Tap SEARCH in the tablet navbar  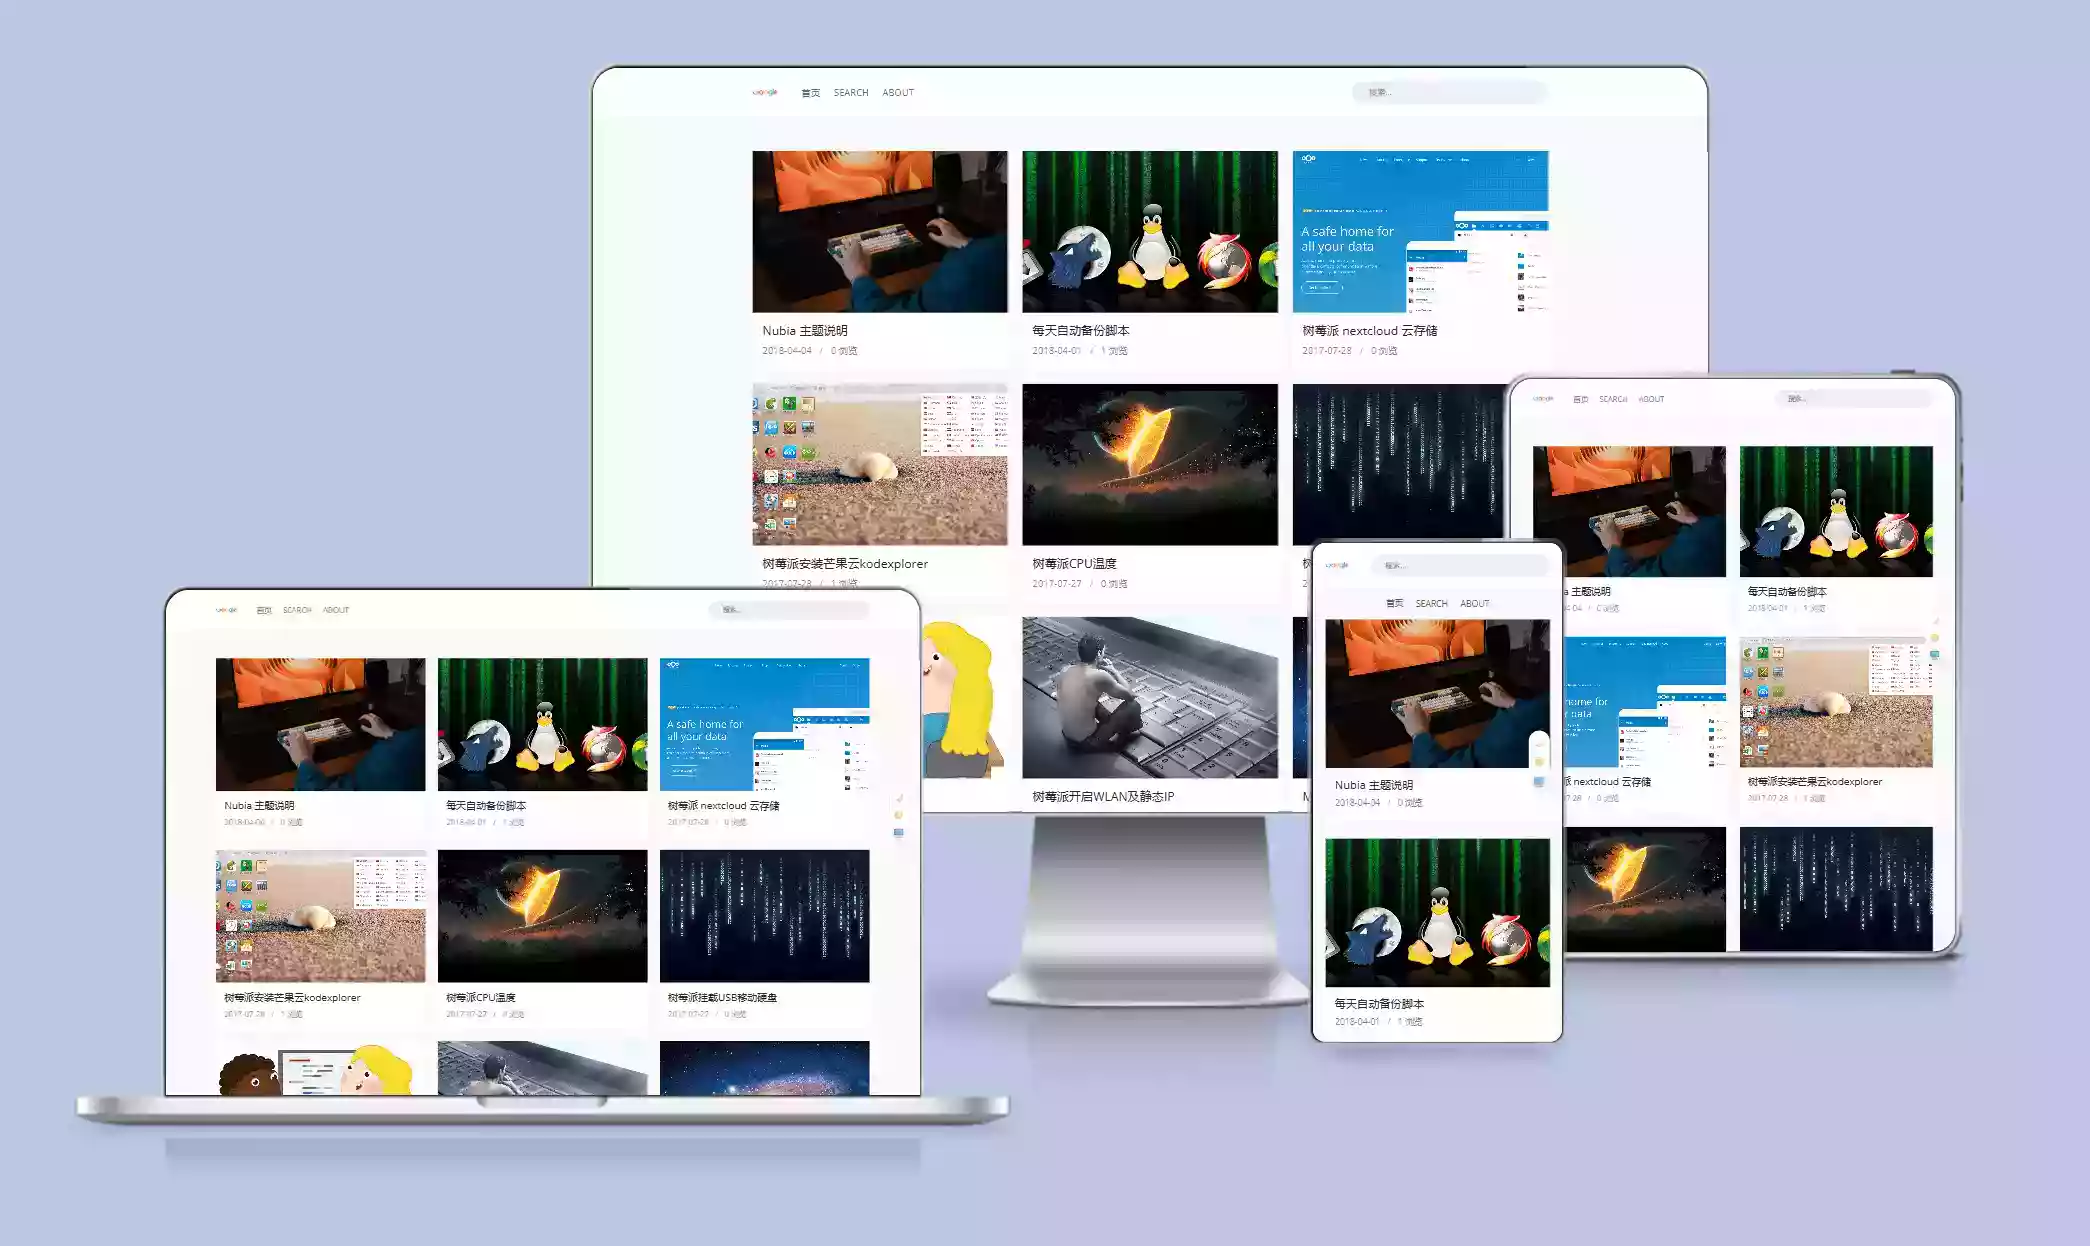(x=1613, y=399)
